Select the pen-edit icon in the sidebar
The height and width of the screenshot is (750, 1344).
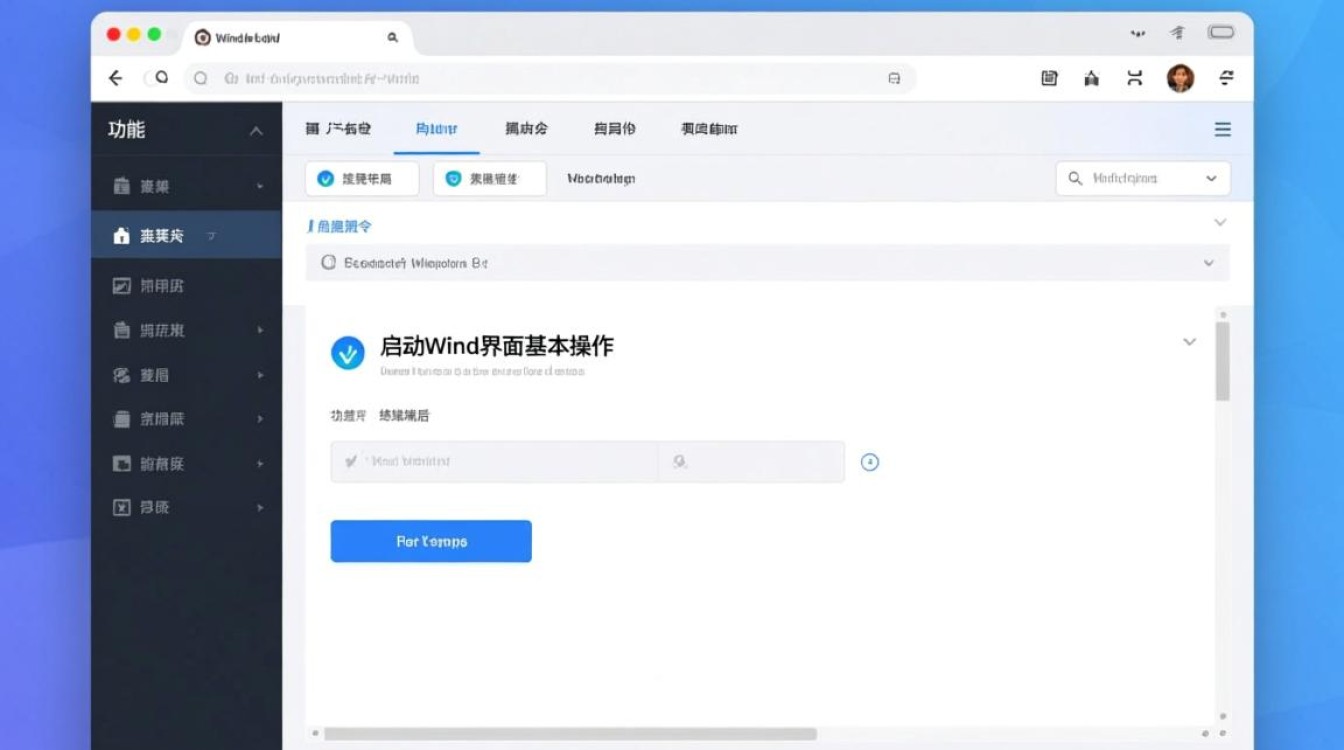tap(120, 375)
